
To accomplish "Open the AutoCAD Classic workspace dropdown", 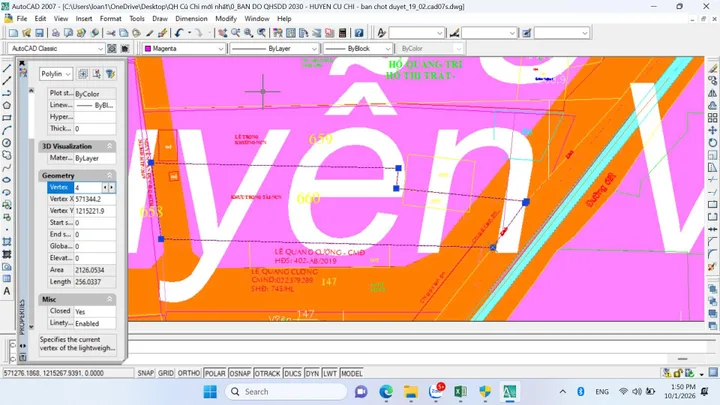I will pyautogui.click(x=100, y=48).
